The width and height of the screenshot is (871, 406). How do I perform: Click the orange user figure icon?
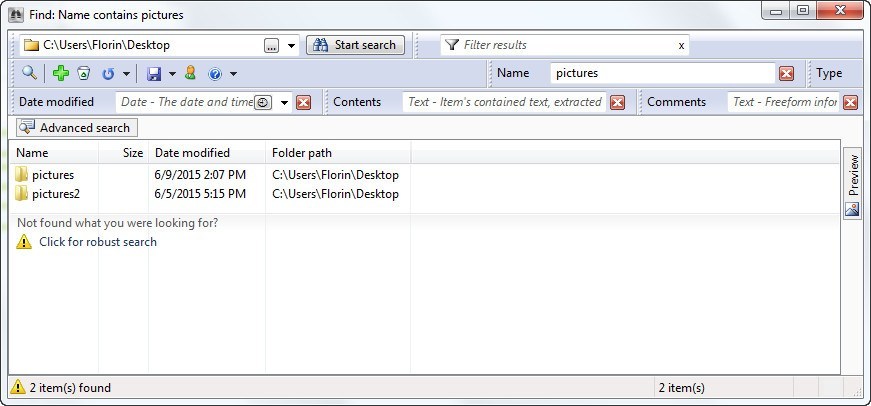[x=191, y=73]
